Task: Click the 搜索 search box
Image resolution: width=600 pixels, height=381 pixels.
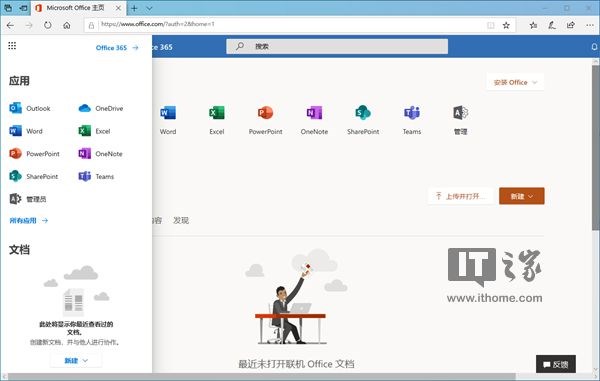Action: (337, 46)
